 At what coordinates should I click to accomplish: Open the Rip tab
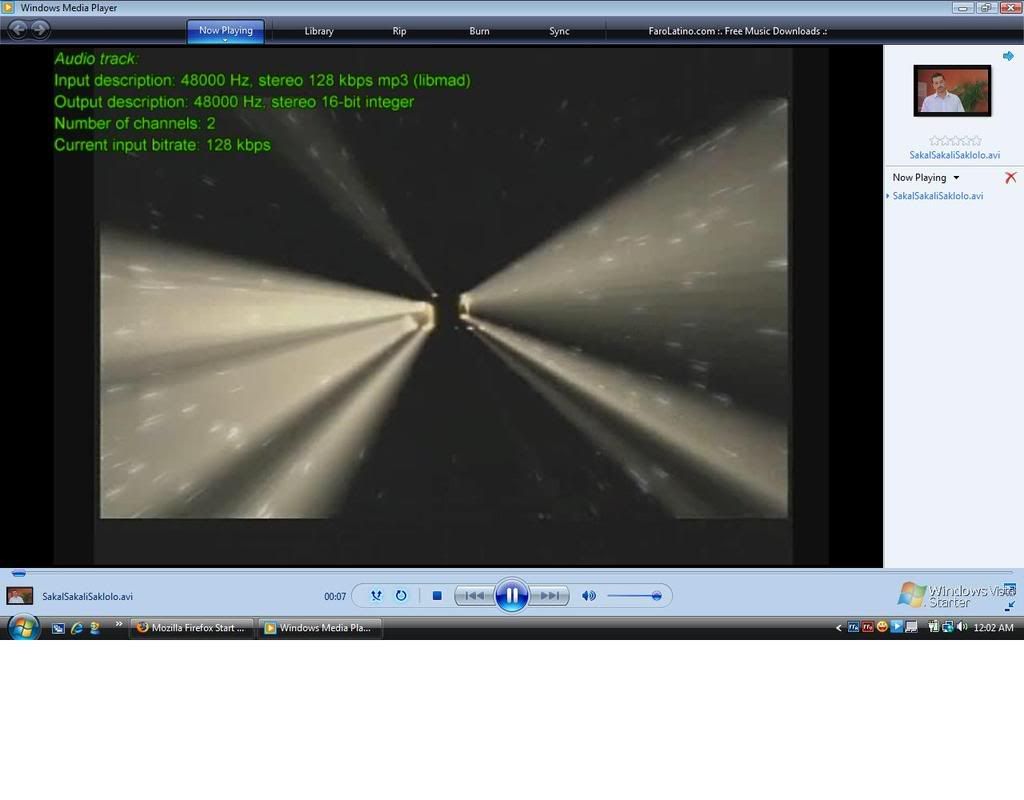coord(399,31)
